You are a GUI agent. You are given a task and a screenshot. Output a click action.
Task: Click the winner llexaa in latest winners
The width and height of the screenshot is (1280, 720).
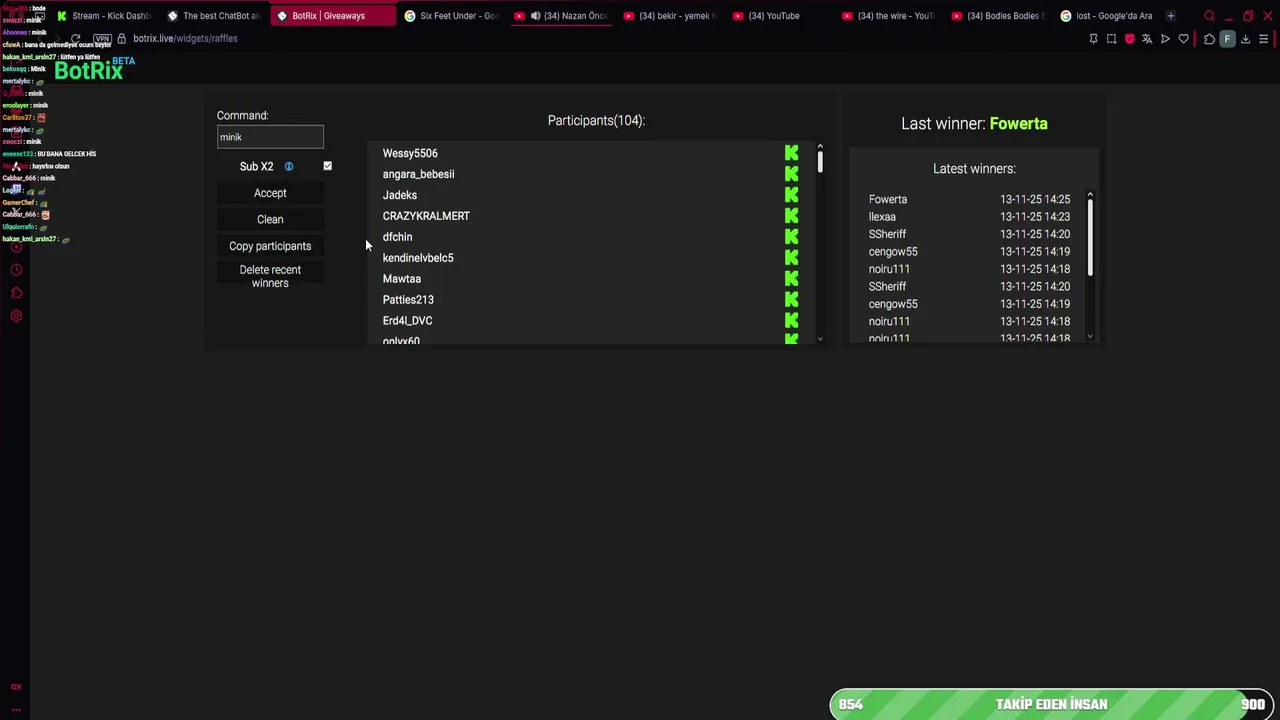click(882, 217)
